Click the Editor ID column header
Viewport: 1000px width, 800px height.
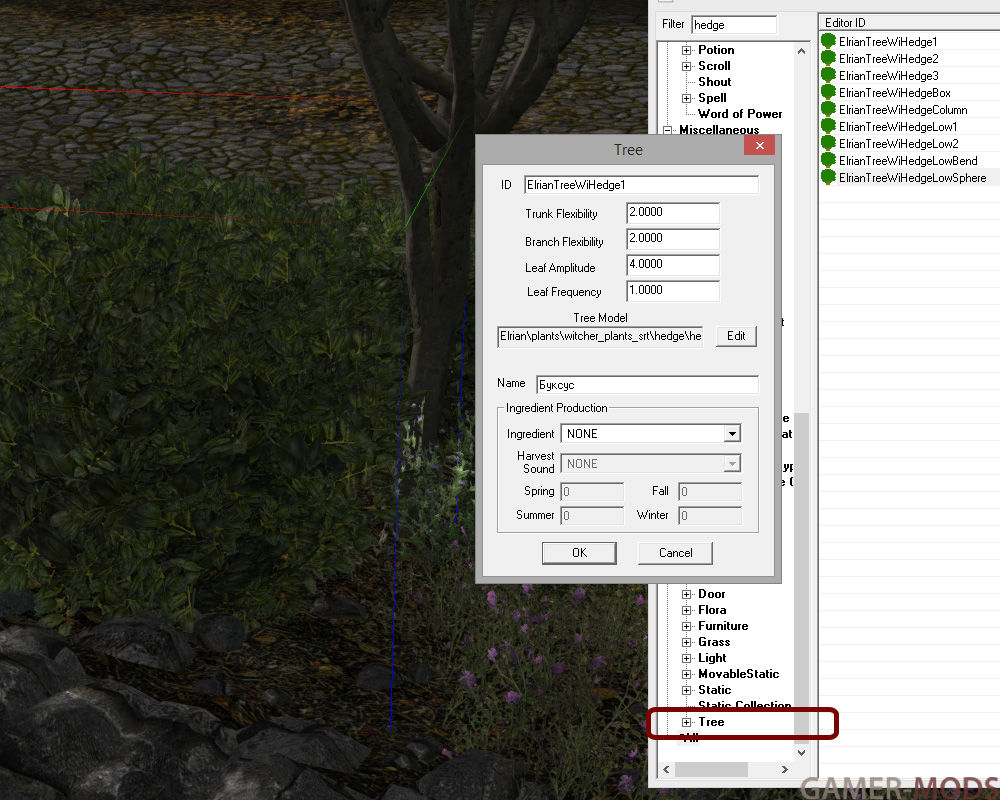coord(909,22)
